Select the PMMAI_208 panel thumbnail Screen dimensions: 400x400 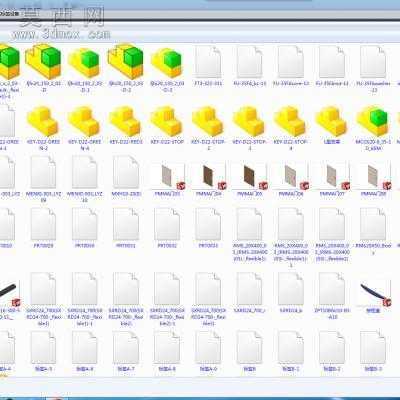point(373,176)
